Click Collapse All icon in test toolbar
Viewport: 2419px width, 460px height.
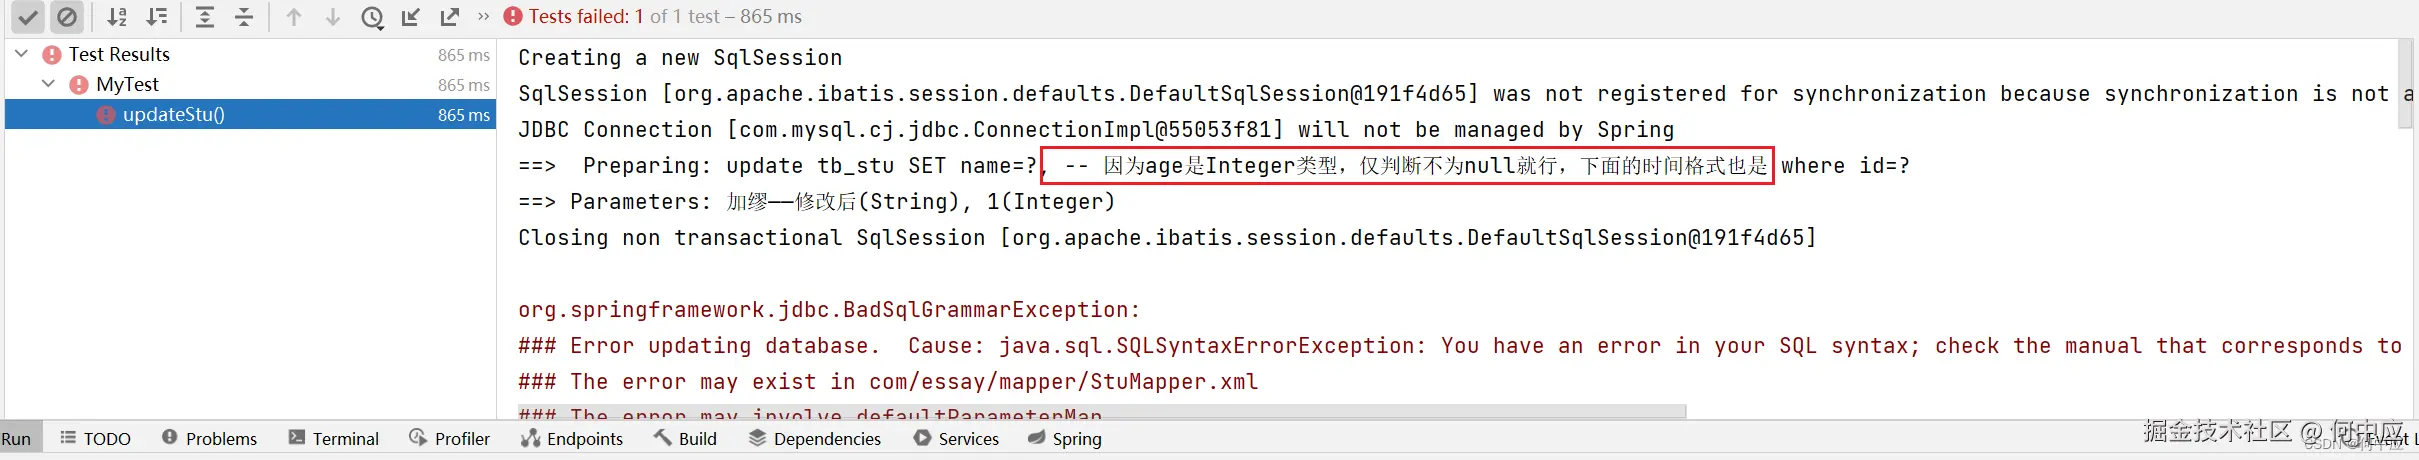(x=244, y=17)
